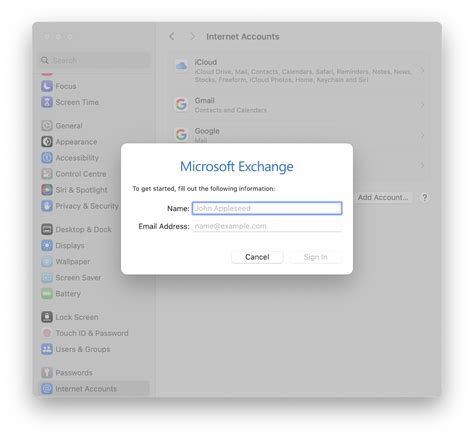The height and width of the screenshot is (439, 474).
Task: Click the Wallpaper label in sidebar
Action: coord(73,262)
